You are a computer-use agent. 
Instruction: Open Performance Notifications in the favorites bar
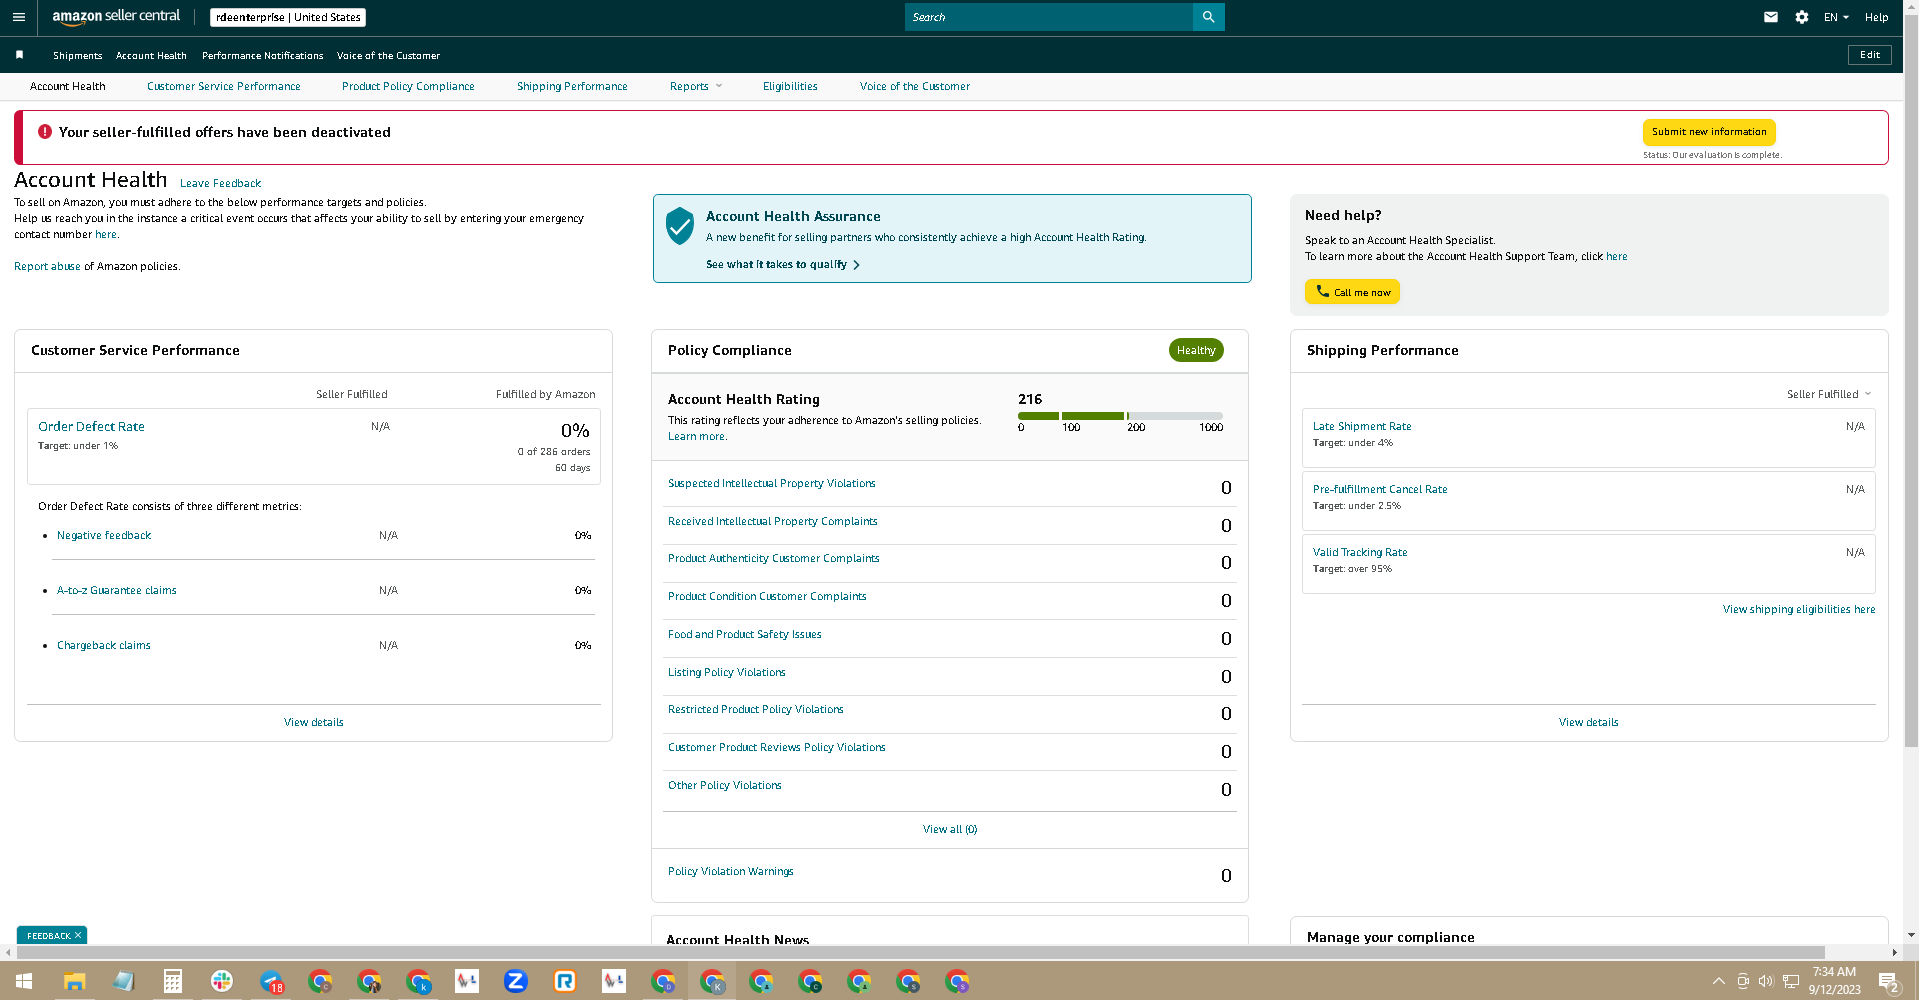point(263,56)
